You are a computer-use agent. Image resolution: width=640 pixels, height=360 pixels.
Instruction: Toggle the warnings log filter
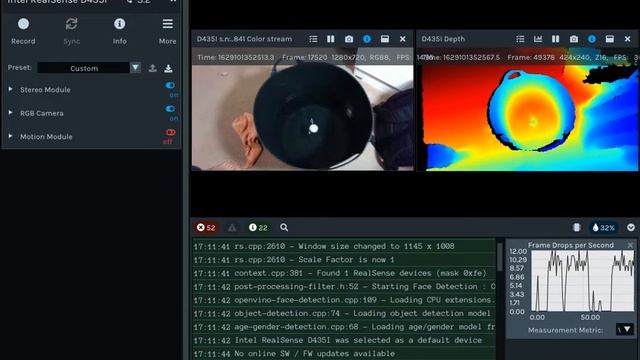pyautogui.click(x=232, y=227)
